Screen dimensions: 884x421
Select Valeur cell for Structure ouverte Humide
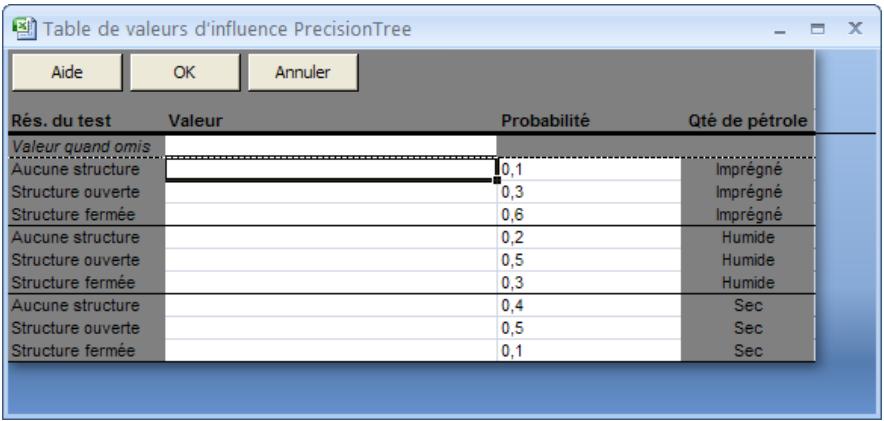click(x=331, y=260)
